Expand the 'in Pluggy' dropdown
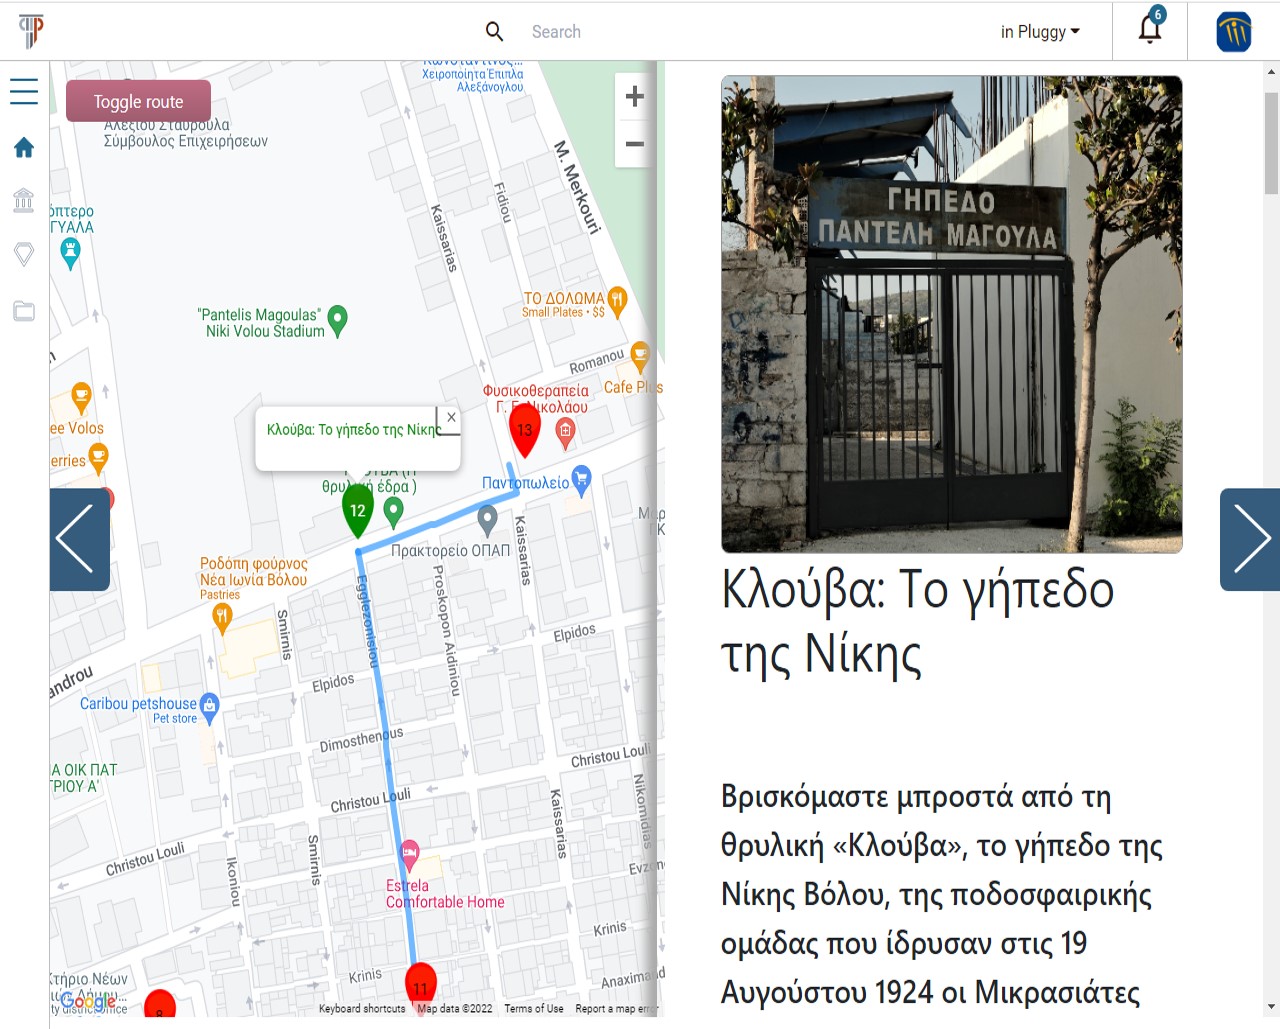 [x=1040, y=32]
